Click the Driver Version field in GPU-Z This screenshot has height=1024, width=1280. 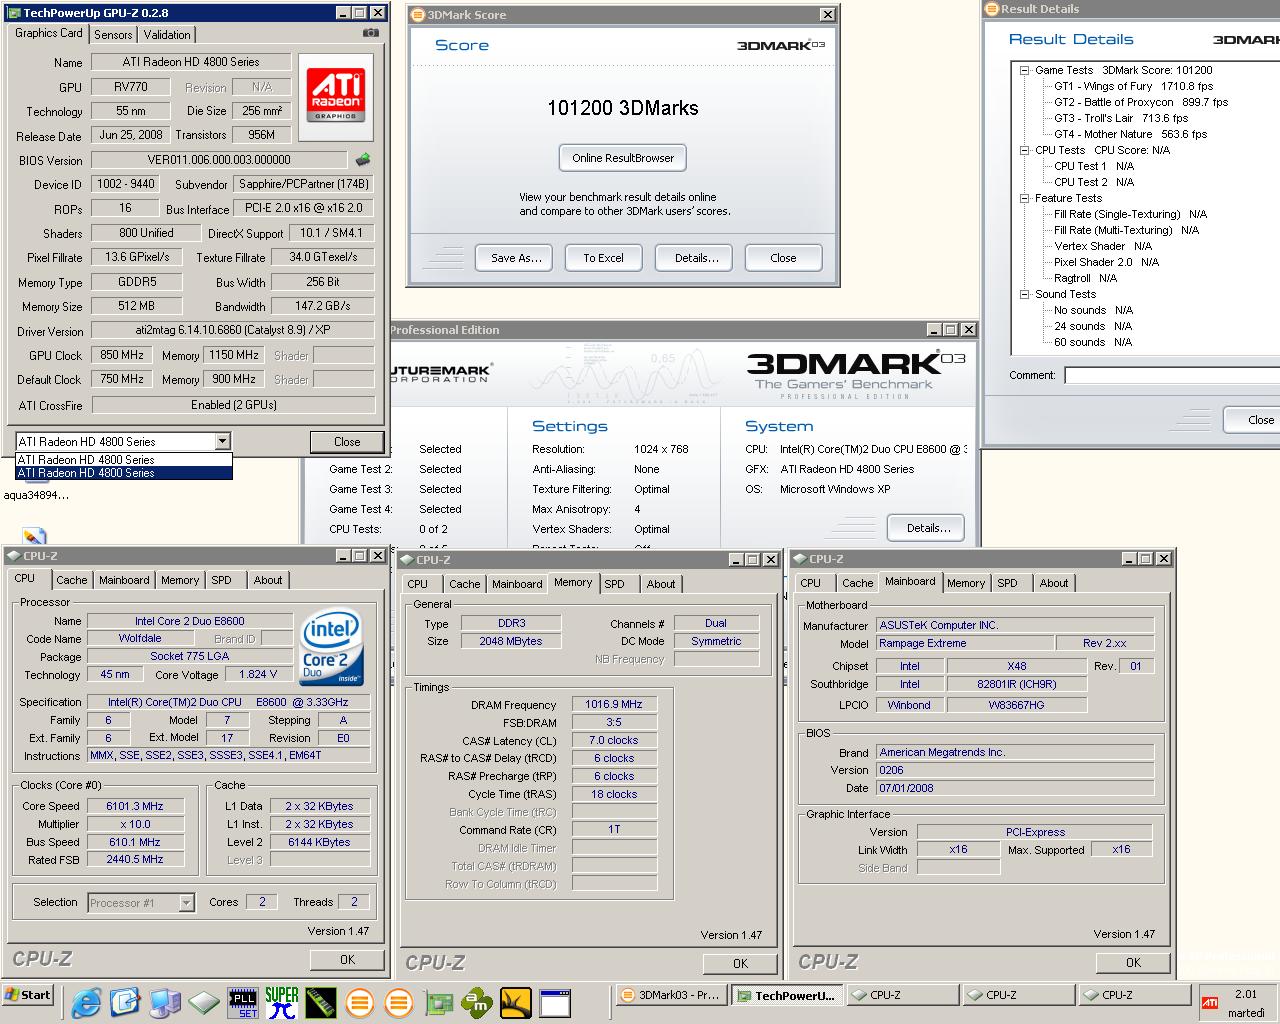tap(233, 331)
